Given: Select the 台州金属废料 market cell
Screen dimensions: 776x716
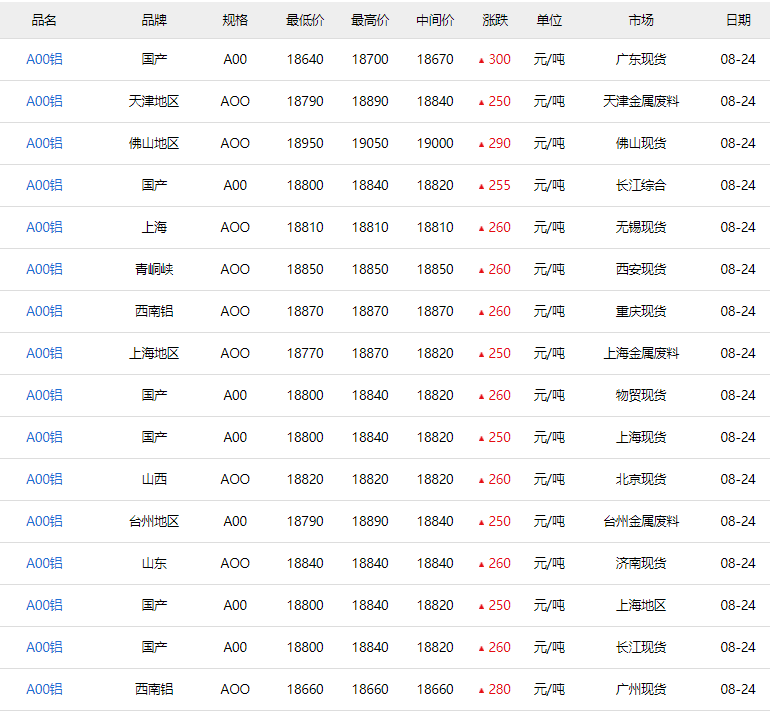Looking at the screenshot, I should click(x=641, y=521).
